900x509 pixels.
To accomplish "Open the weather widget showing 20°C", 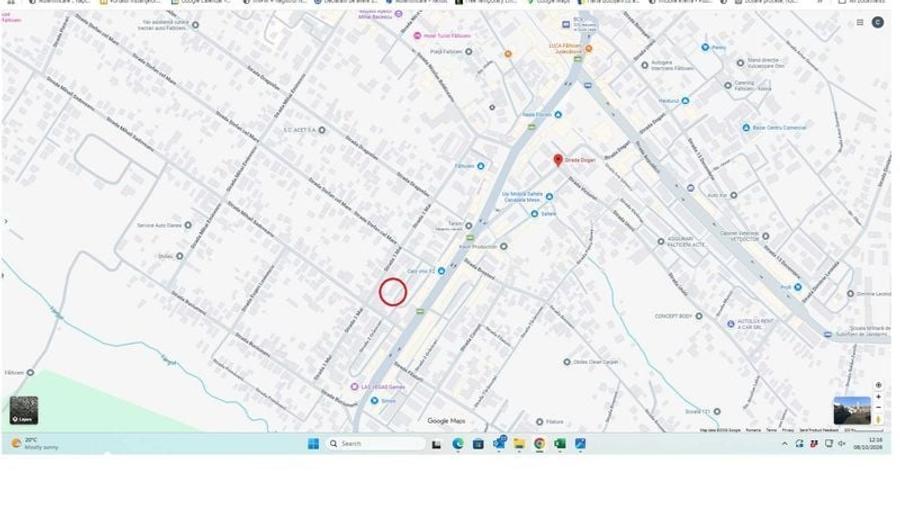I will click(36, 444).
